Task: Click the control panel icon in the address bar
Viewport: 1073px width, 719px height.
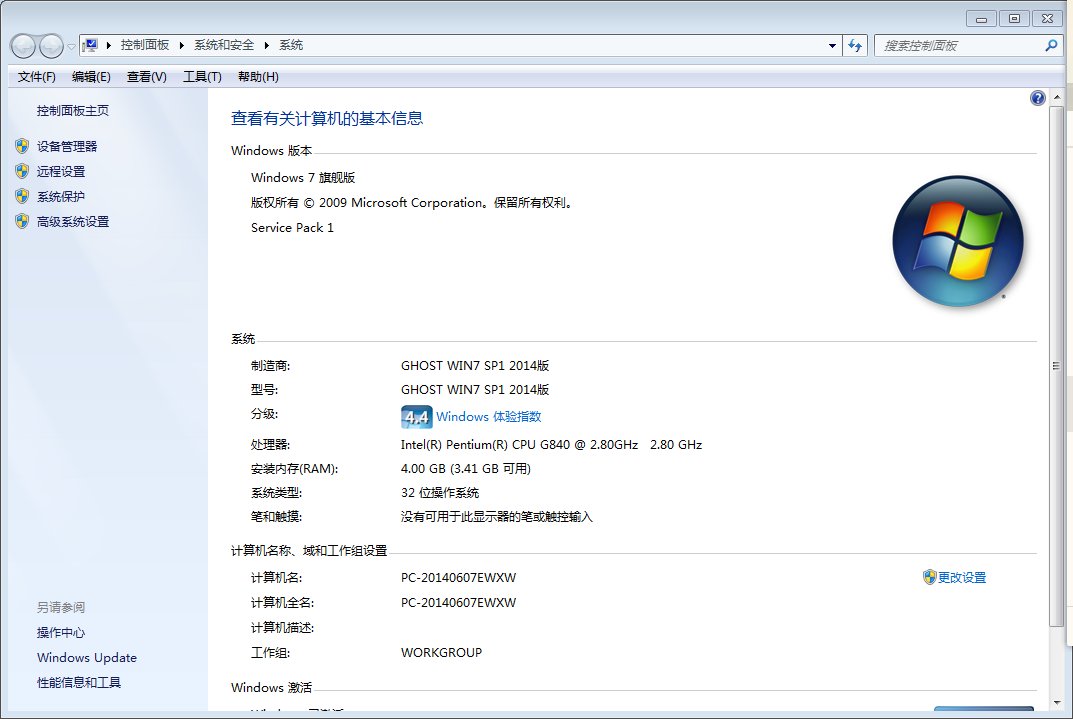Action: (88, 45)
